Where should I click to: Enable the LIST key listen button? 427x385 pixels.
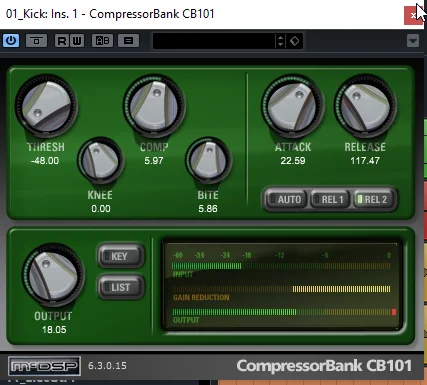coord(120,287)
